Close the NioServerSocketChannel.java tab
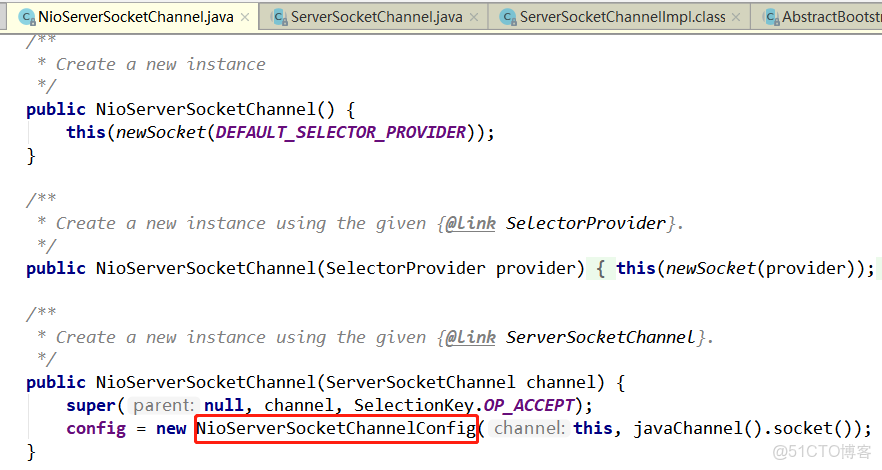Screen dimensions: 882x470 click(245, 17)
